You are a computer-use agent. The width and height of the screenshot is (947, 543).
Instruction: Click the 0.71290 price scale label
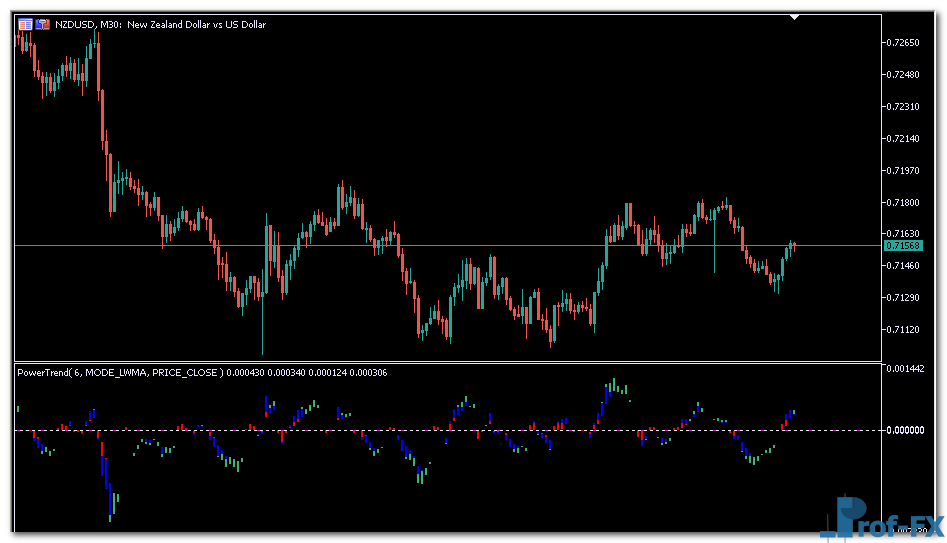903,297
